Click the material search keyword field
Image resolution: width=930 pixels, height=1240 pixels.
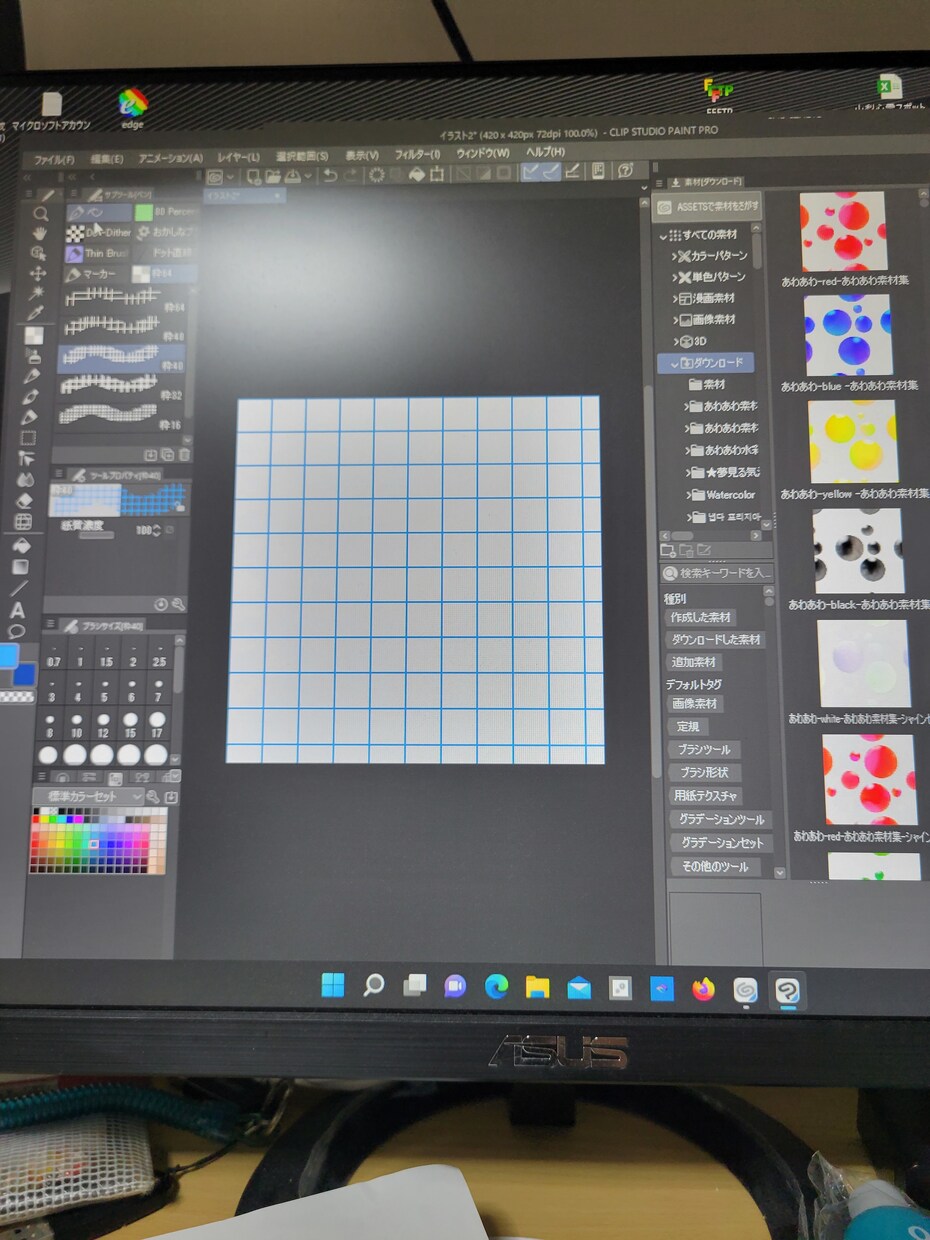tap(718, 573)
